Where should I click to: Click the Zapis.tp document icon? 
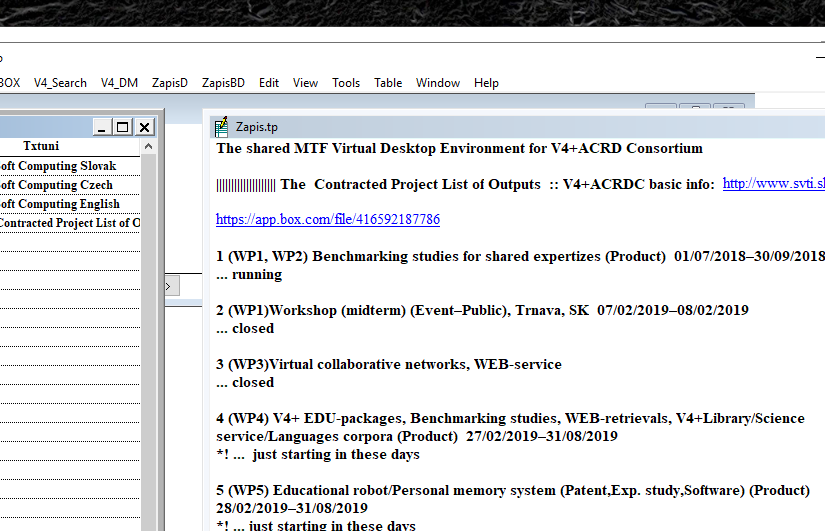coord(222,127)
